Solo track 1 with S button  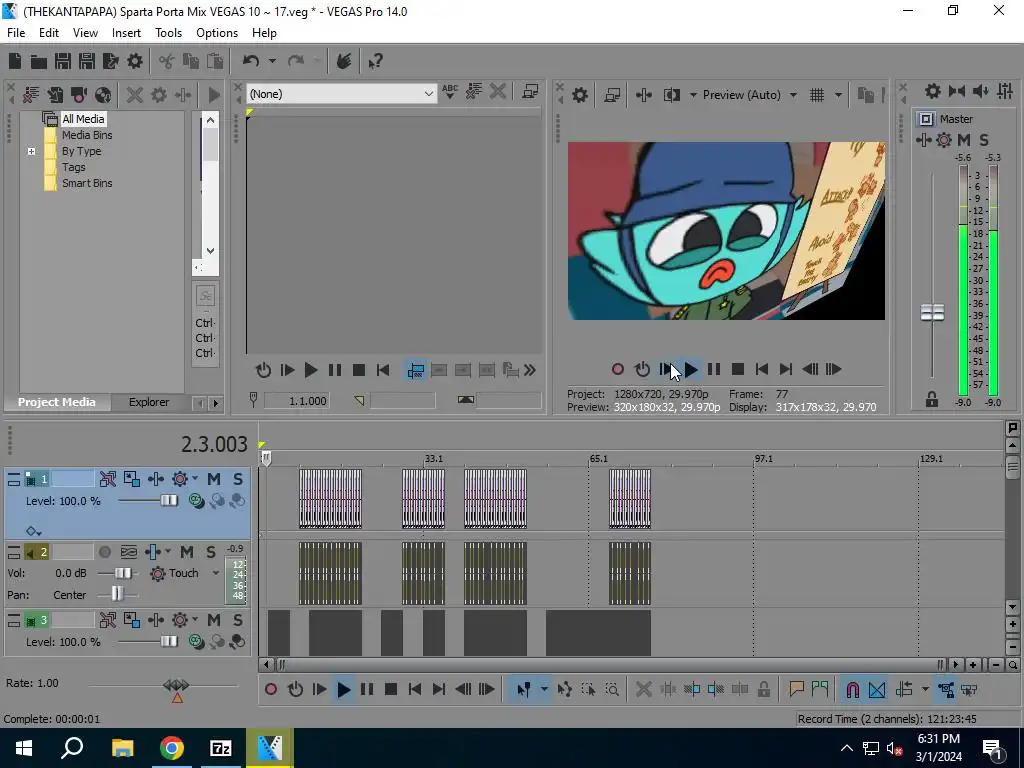click(x=238, y=479)
